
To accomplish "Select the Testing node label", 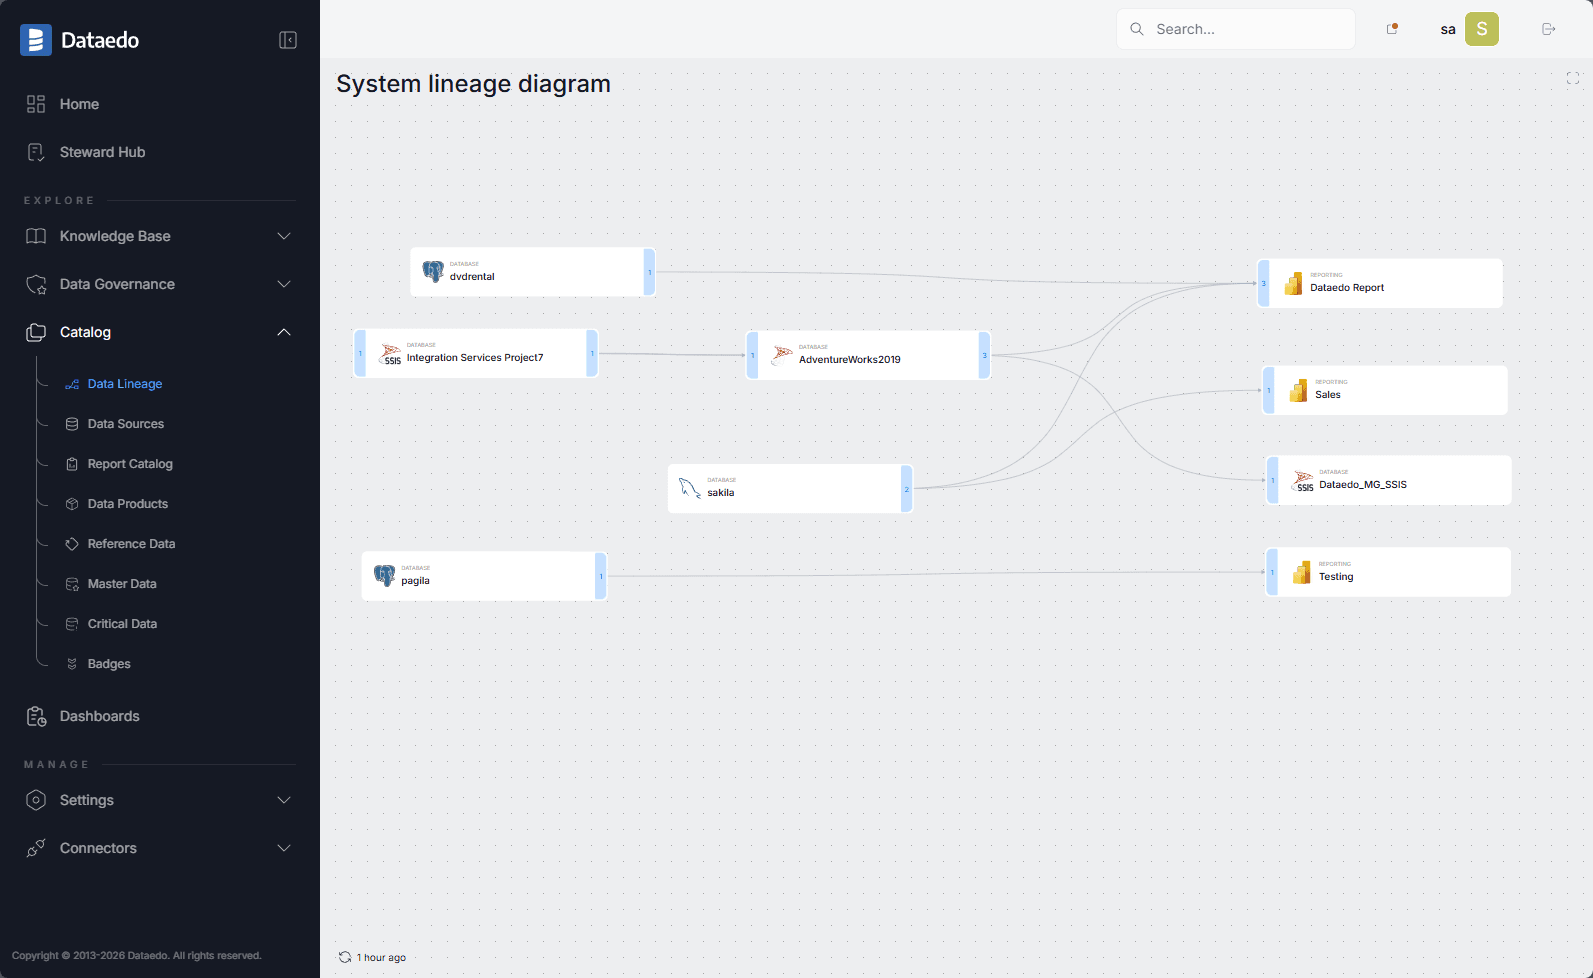I will [1336, 577].
